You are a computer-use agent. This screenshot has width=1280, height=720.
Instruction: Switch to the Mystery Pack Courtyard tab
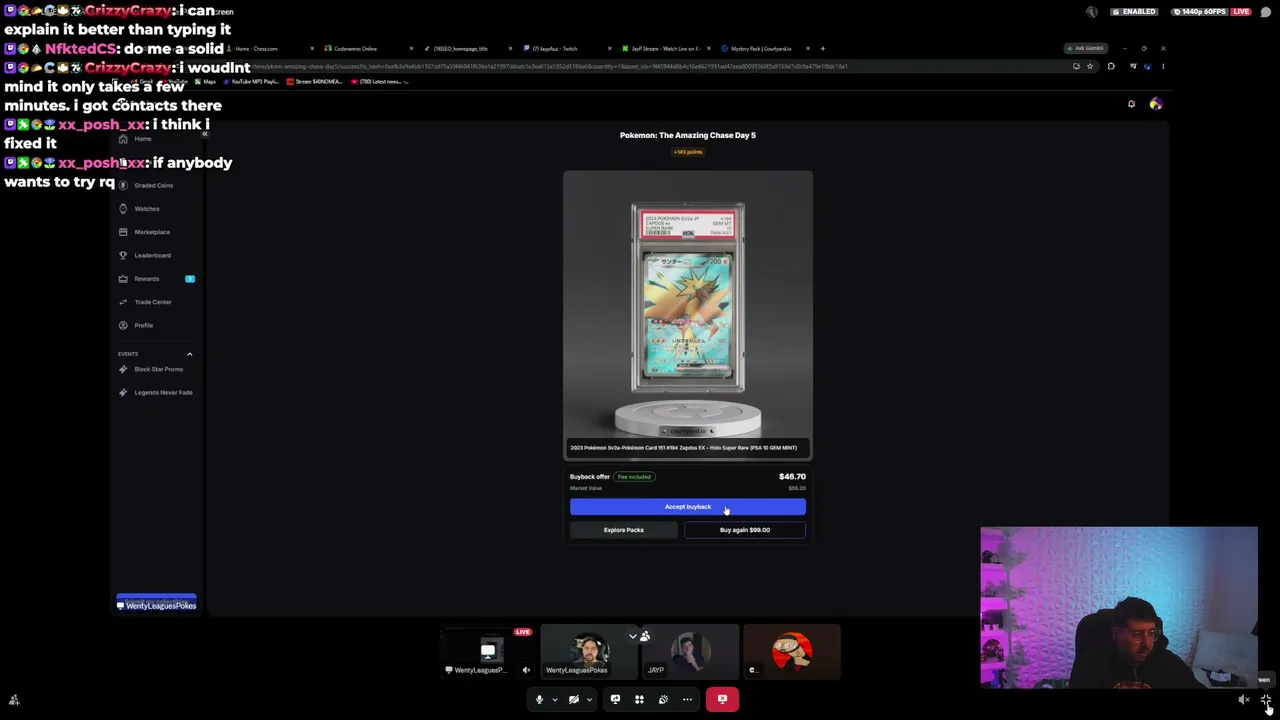[765, 48]
